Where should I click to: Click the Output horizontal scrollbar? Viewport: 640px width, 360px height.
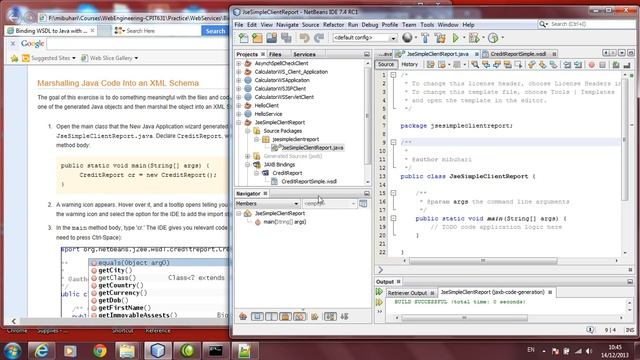464,318
